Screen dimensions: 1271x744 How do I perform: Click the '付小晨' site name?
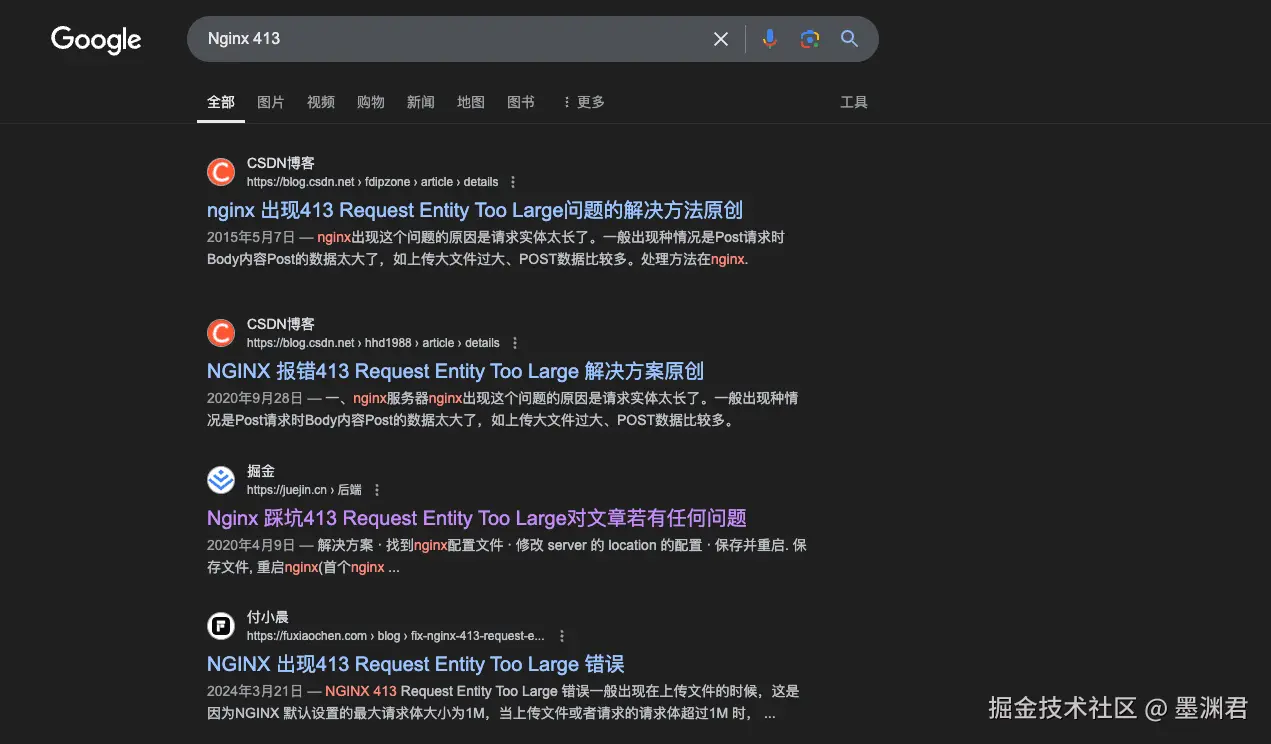pos(268,617)
